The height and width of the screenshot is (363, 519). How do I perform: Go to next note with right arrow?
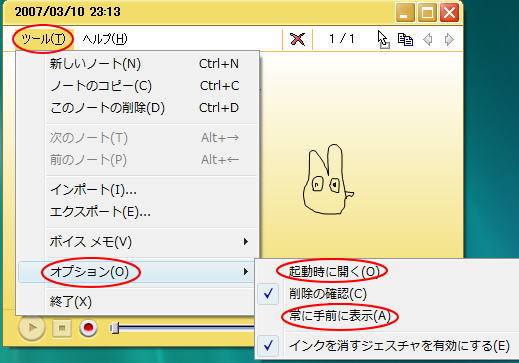pos(449,39)
